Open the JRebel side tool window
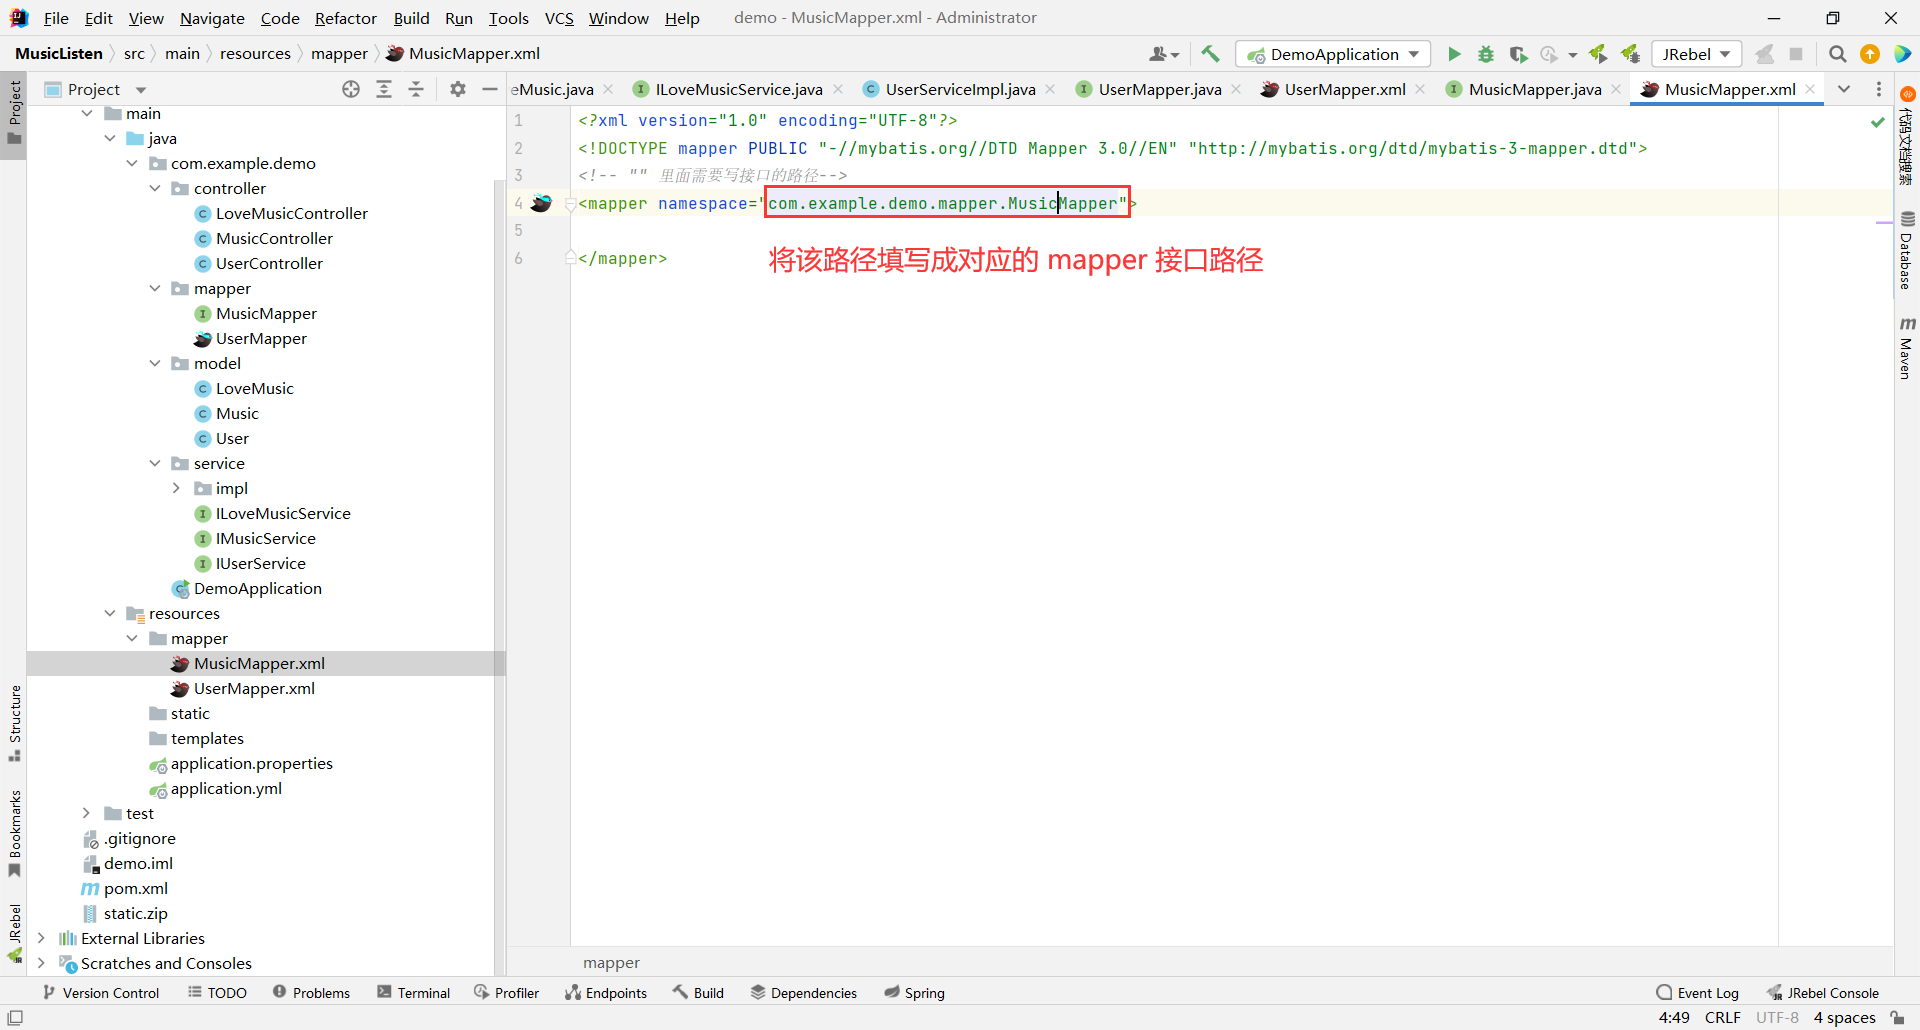 14,934
